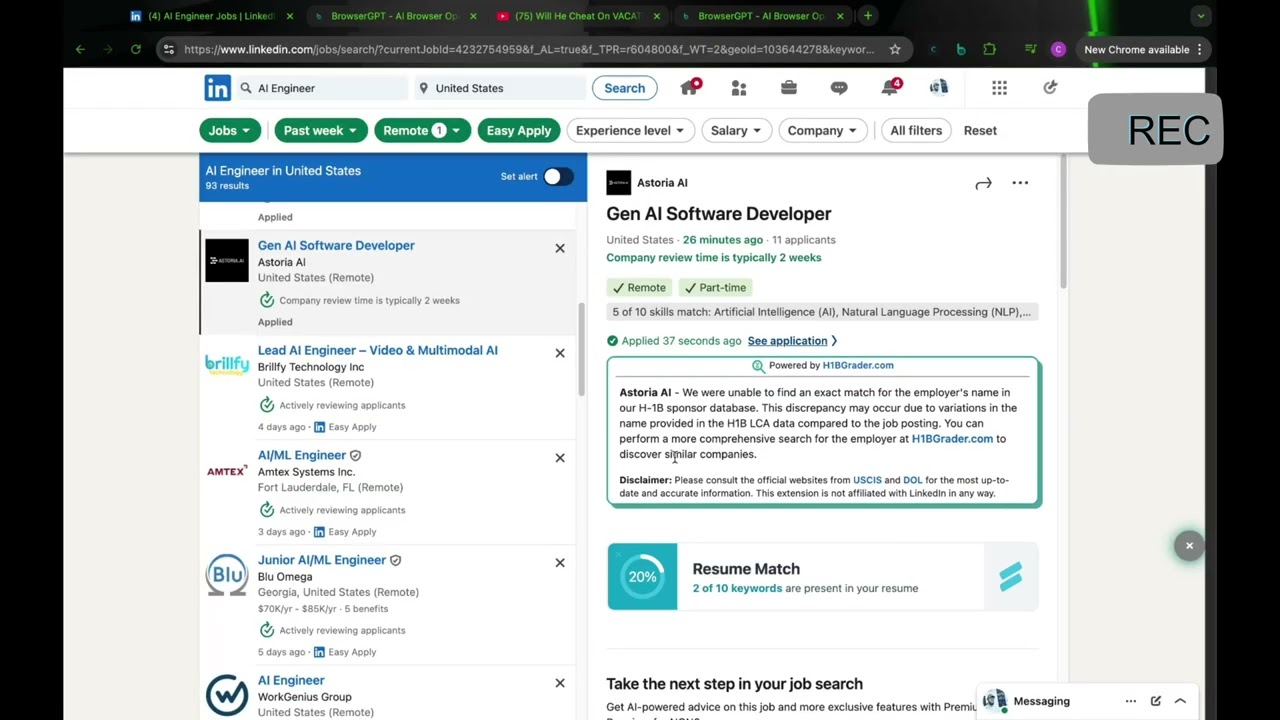Toggle the Set alert switch
Screen dimensions: 1280x720
558,176
